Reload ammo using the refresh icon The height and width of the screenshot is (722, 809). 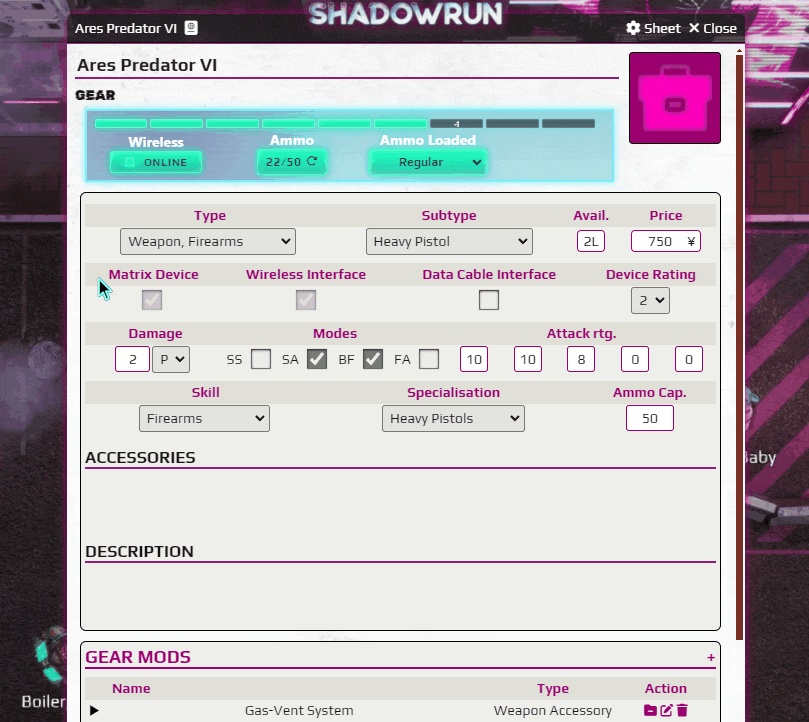coord(312,161)
